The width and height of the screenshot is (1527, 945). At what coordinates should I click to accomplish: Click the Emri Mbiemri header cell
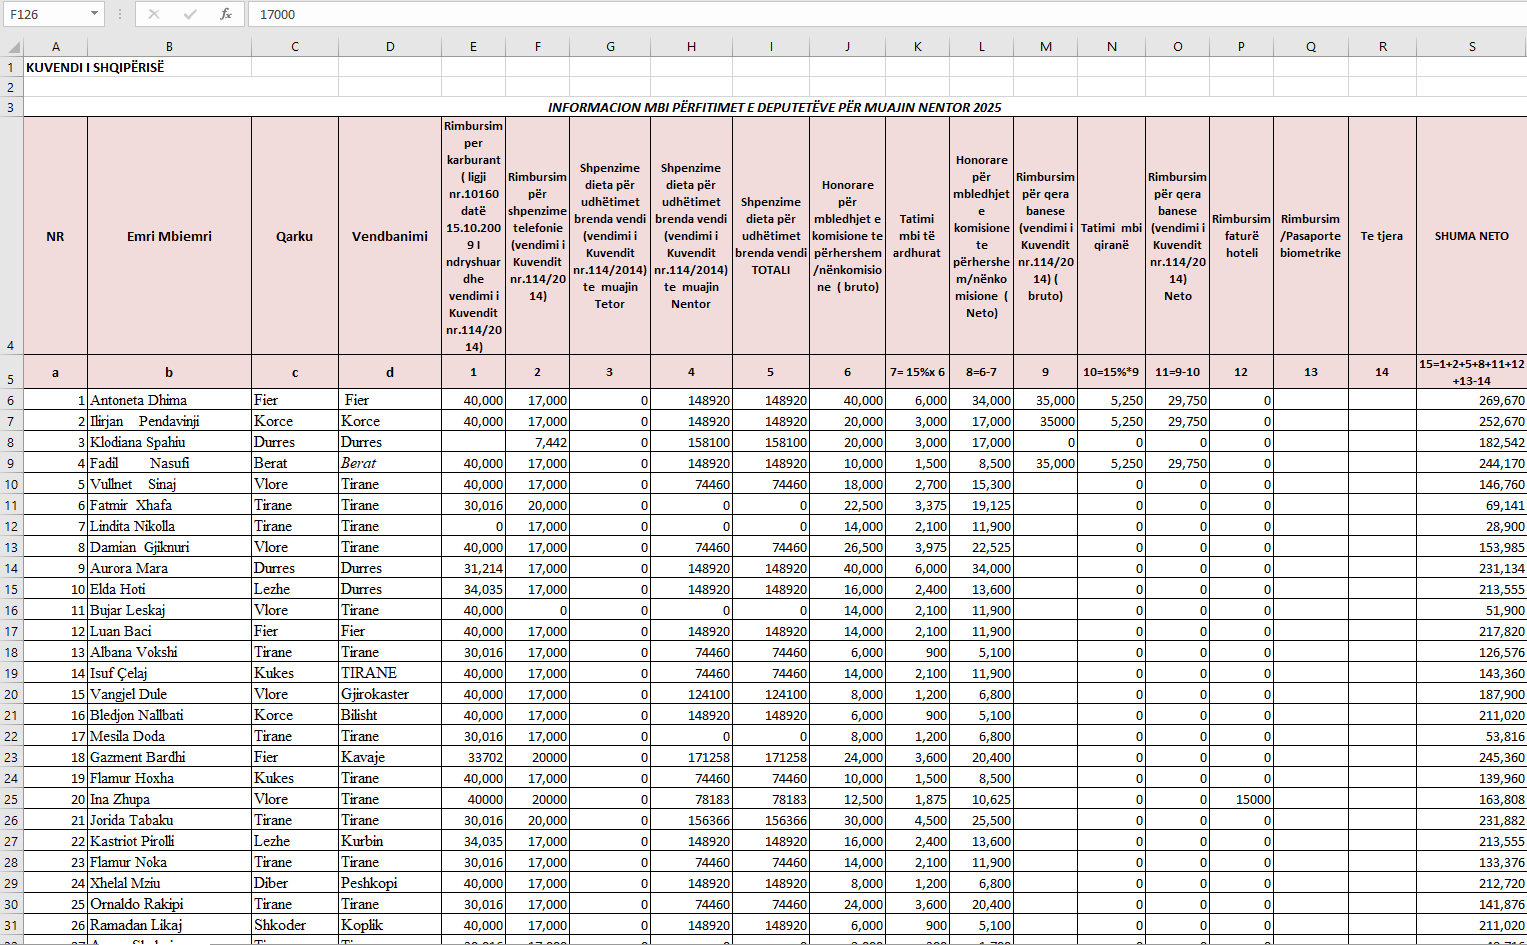point(169,236)
